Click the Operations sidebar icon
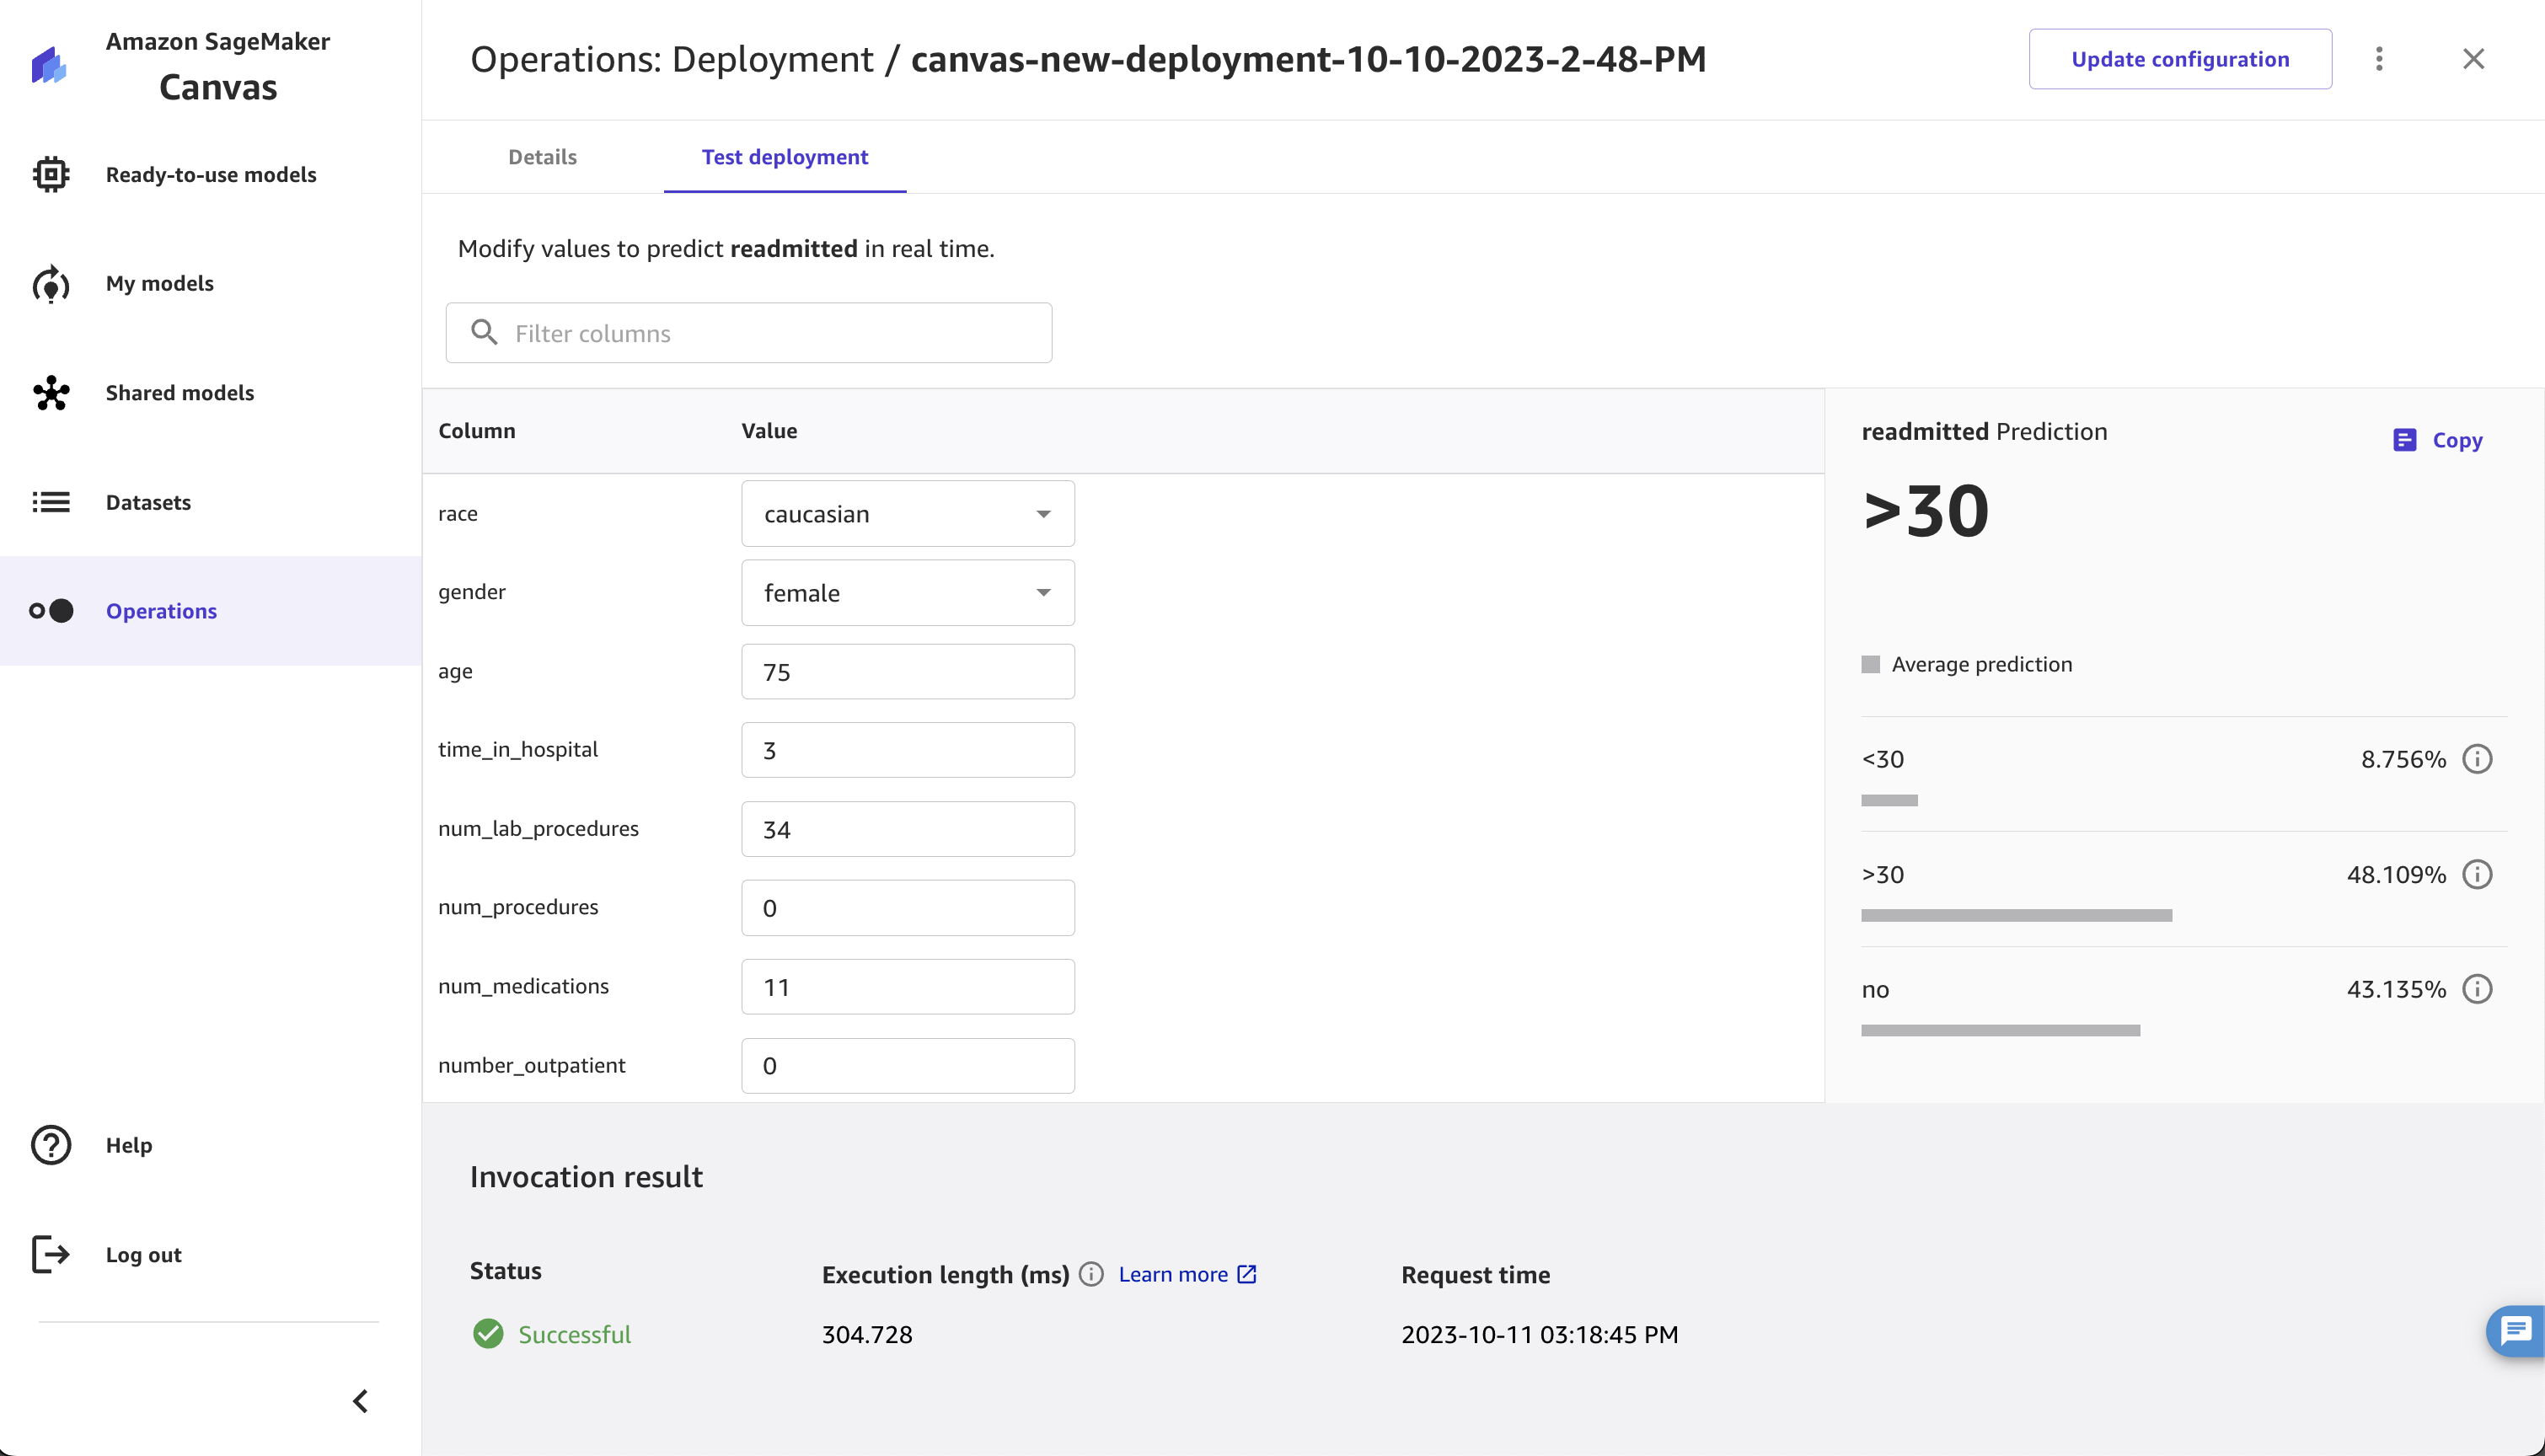This screenshot has width=2545, height=1456. tap(51, 610)
